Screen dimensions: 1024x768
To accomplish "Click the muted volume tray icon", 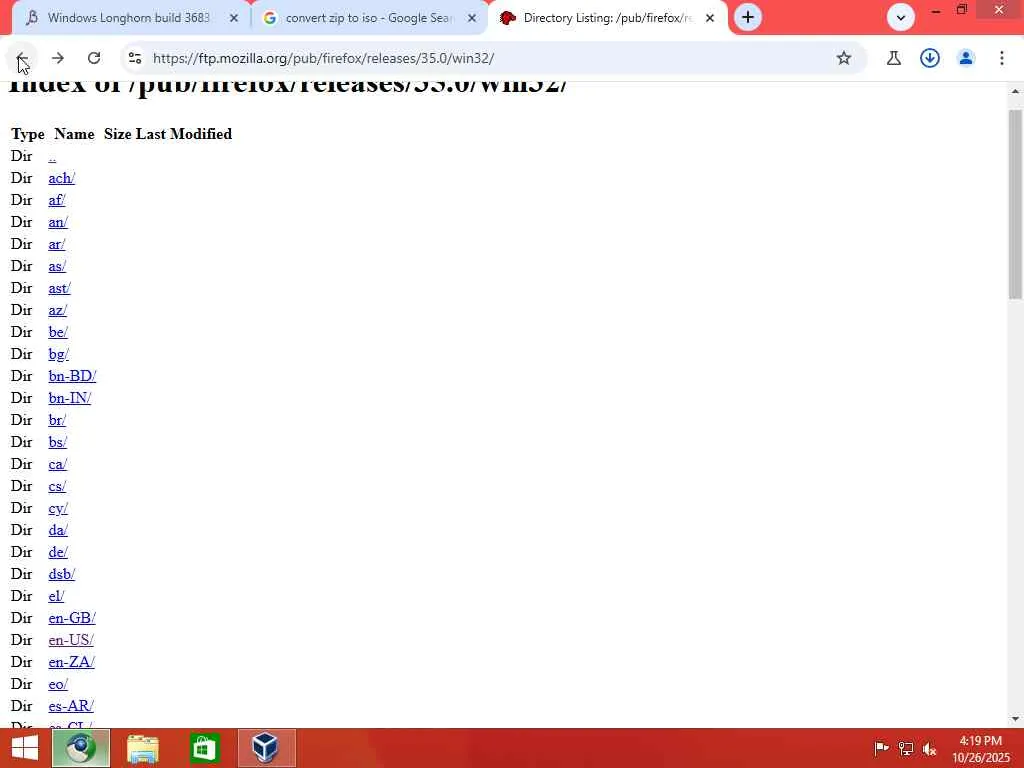I will (929, 748).
